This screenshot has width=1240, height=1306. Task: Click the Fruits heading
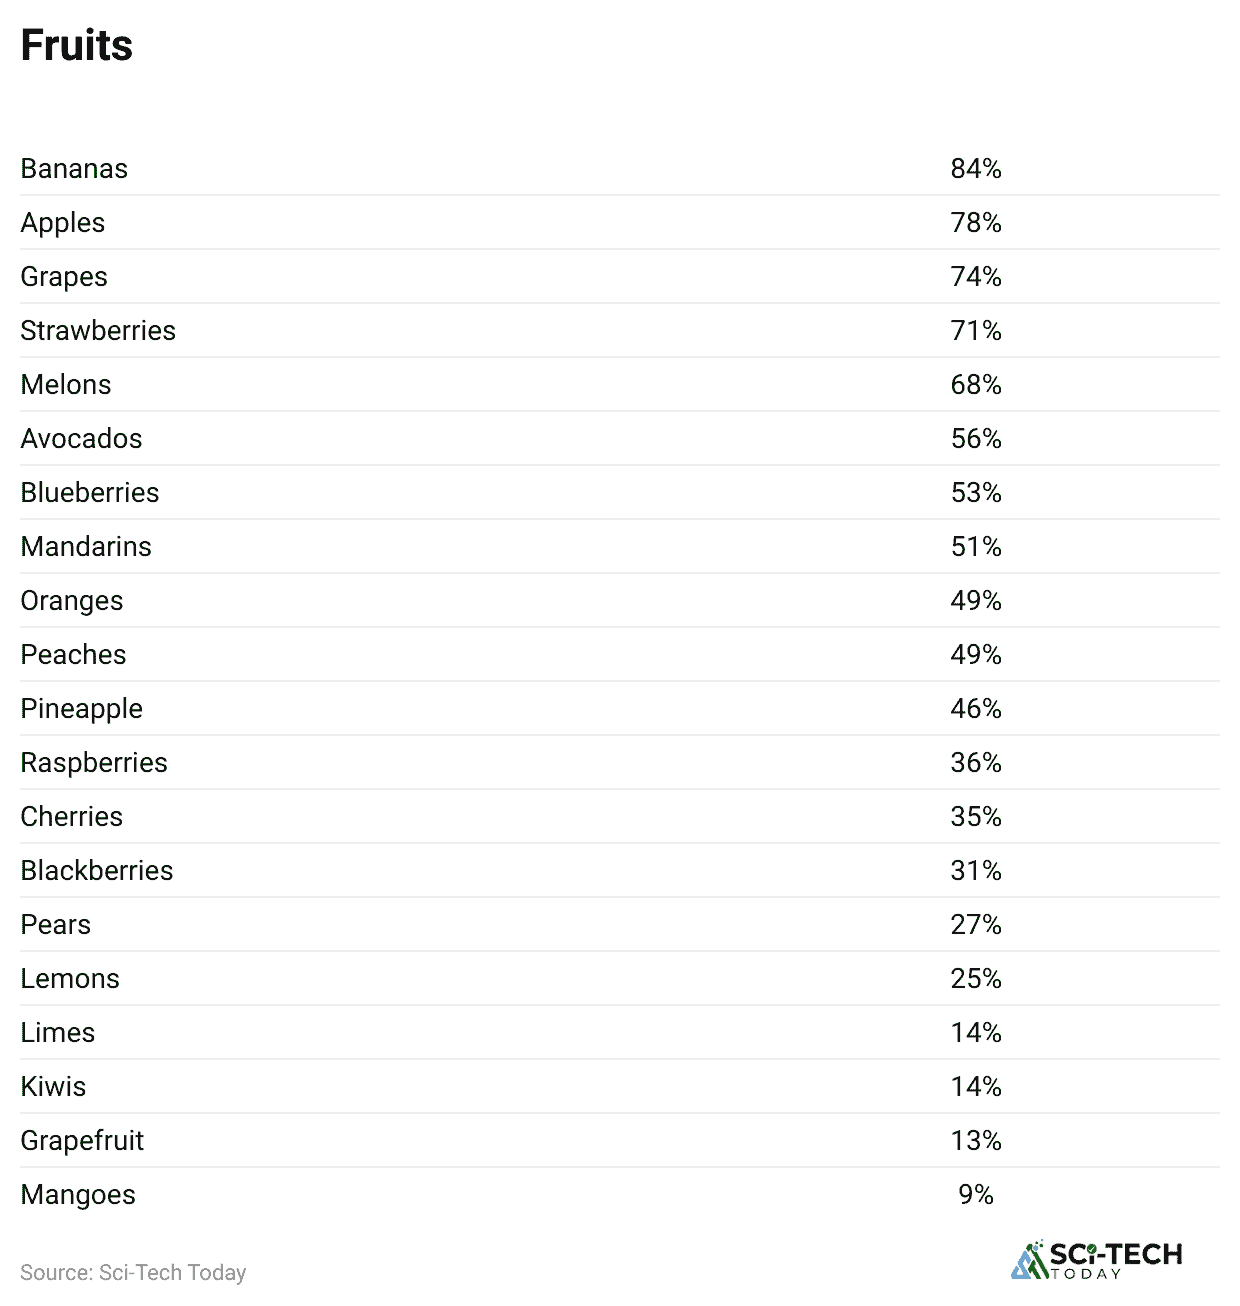(77, 46)
